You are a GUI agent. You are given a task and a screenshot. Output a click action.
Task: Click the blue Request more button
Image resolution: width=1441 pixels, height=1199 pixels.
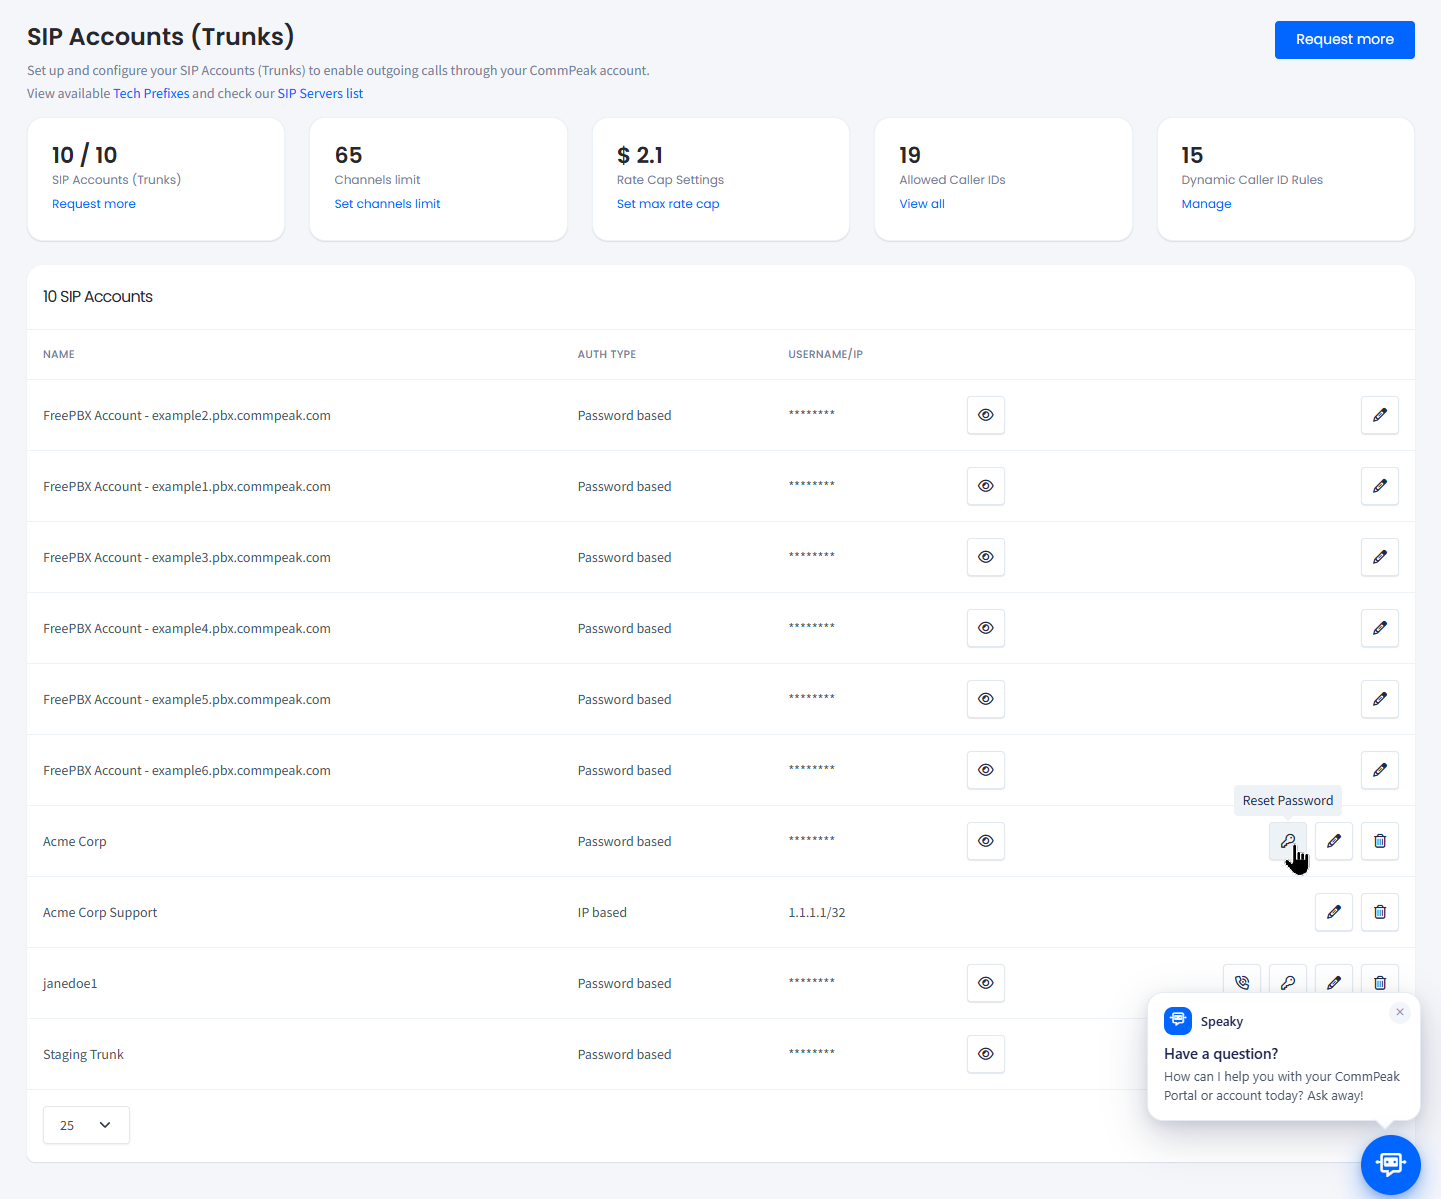1344,40
